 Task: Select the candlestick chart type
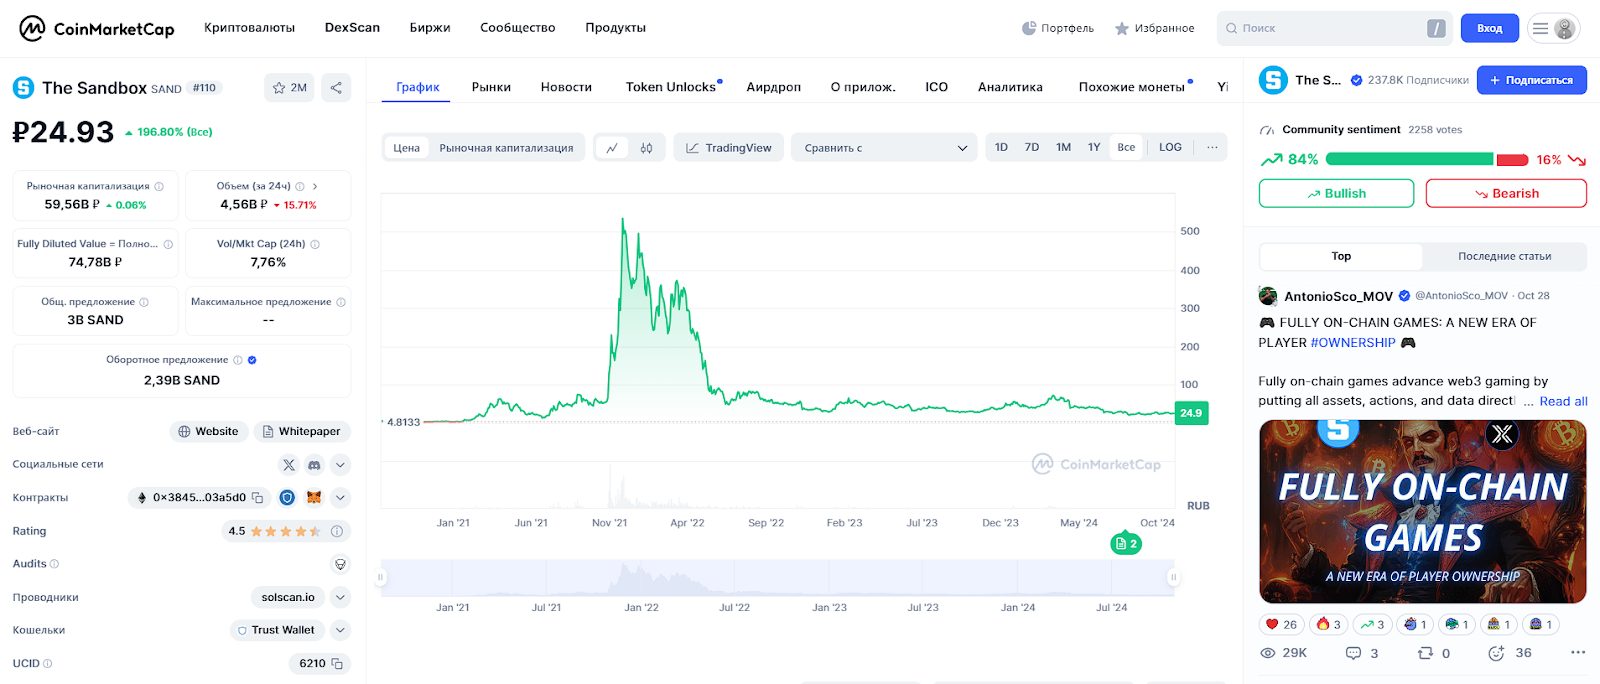tap(646, 148)
